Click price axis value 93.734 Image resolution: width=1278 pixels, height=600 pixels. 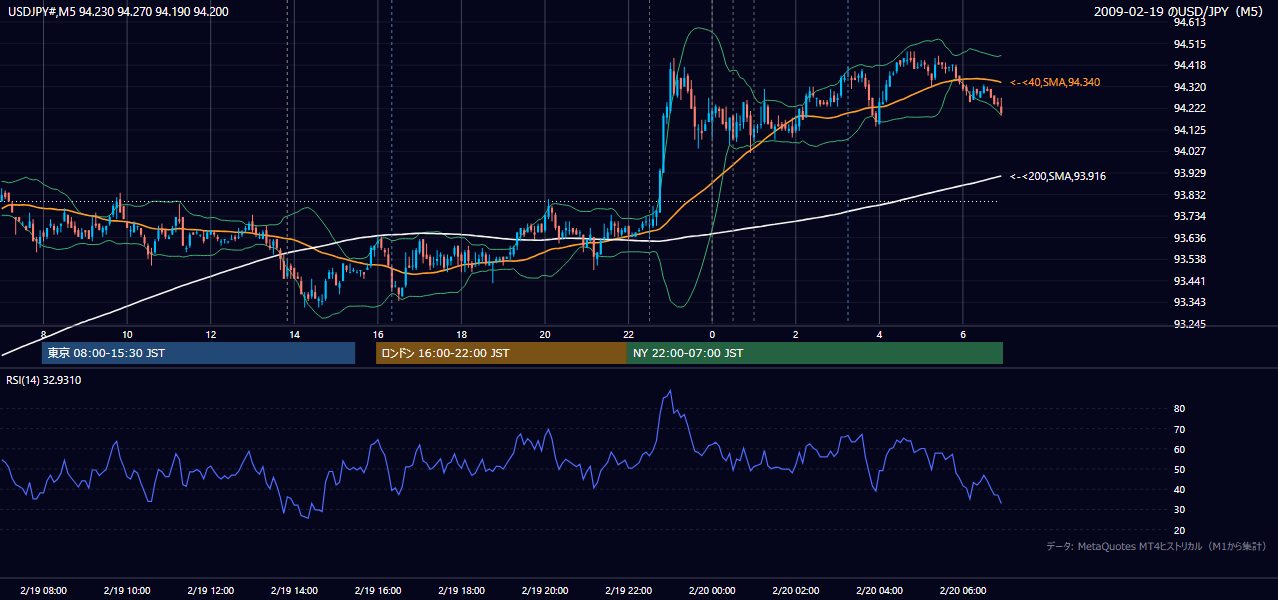(1189, 216)
